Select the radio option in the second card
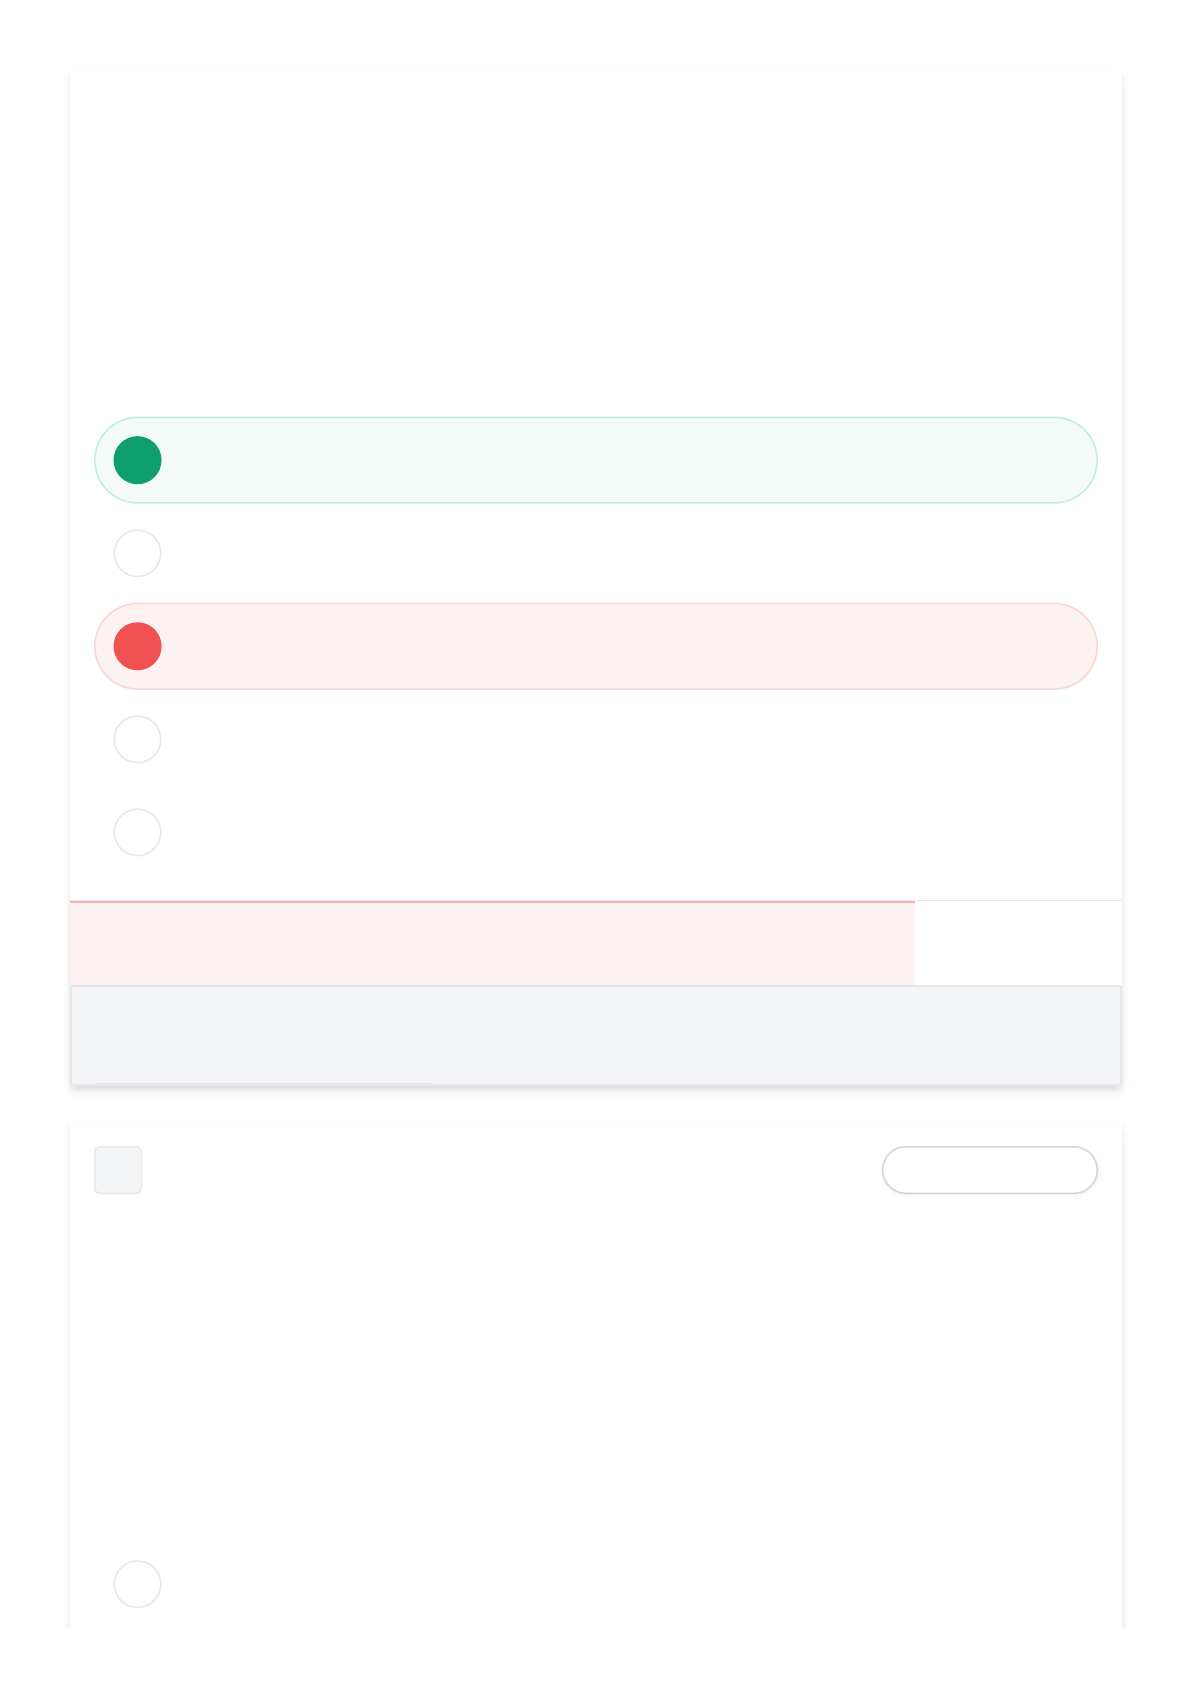This screenshot has width=1190, height=1684. [138, 1584]
